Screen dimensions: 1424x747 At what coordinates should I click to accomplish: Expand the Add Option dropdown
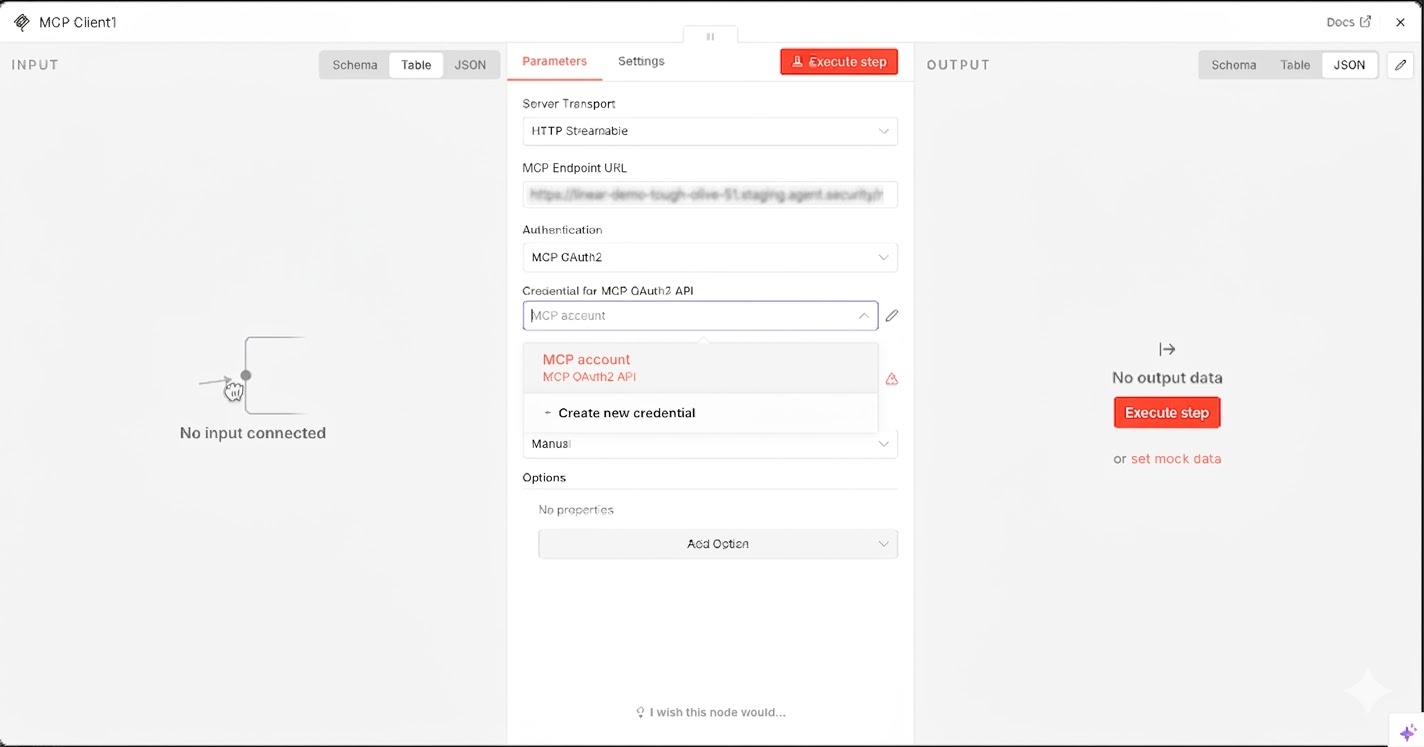717,543
